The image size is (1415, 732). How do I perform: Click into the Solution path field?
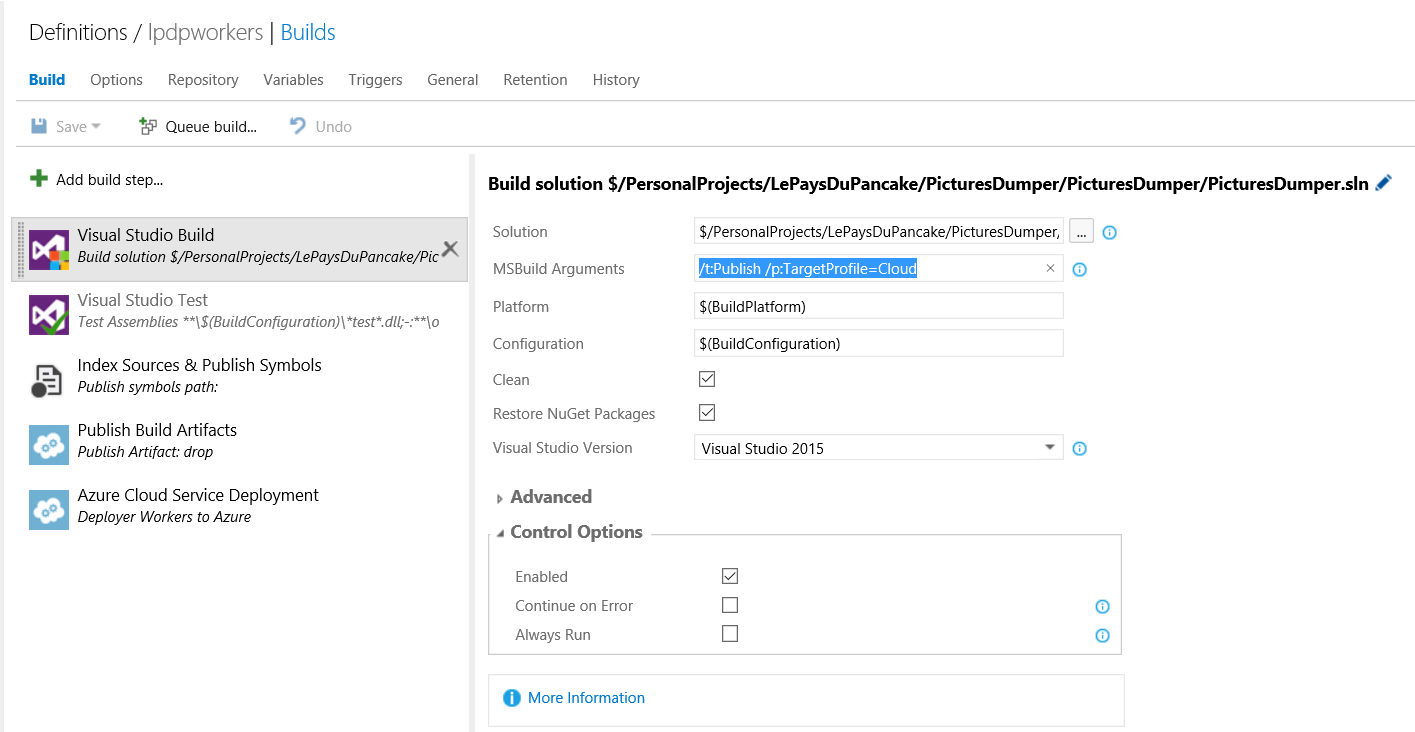[x=878, y=231]
